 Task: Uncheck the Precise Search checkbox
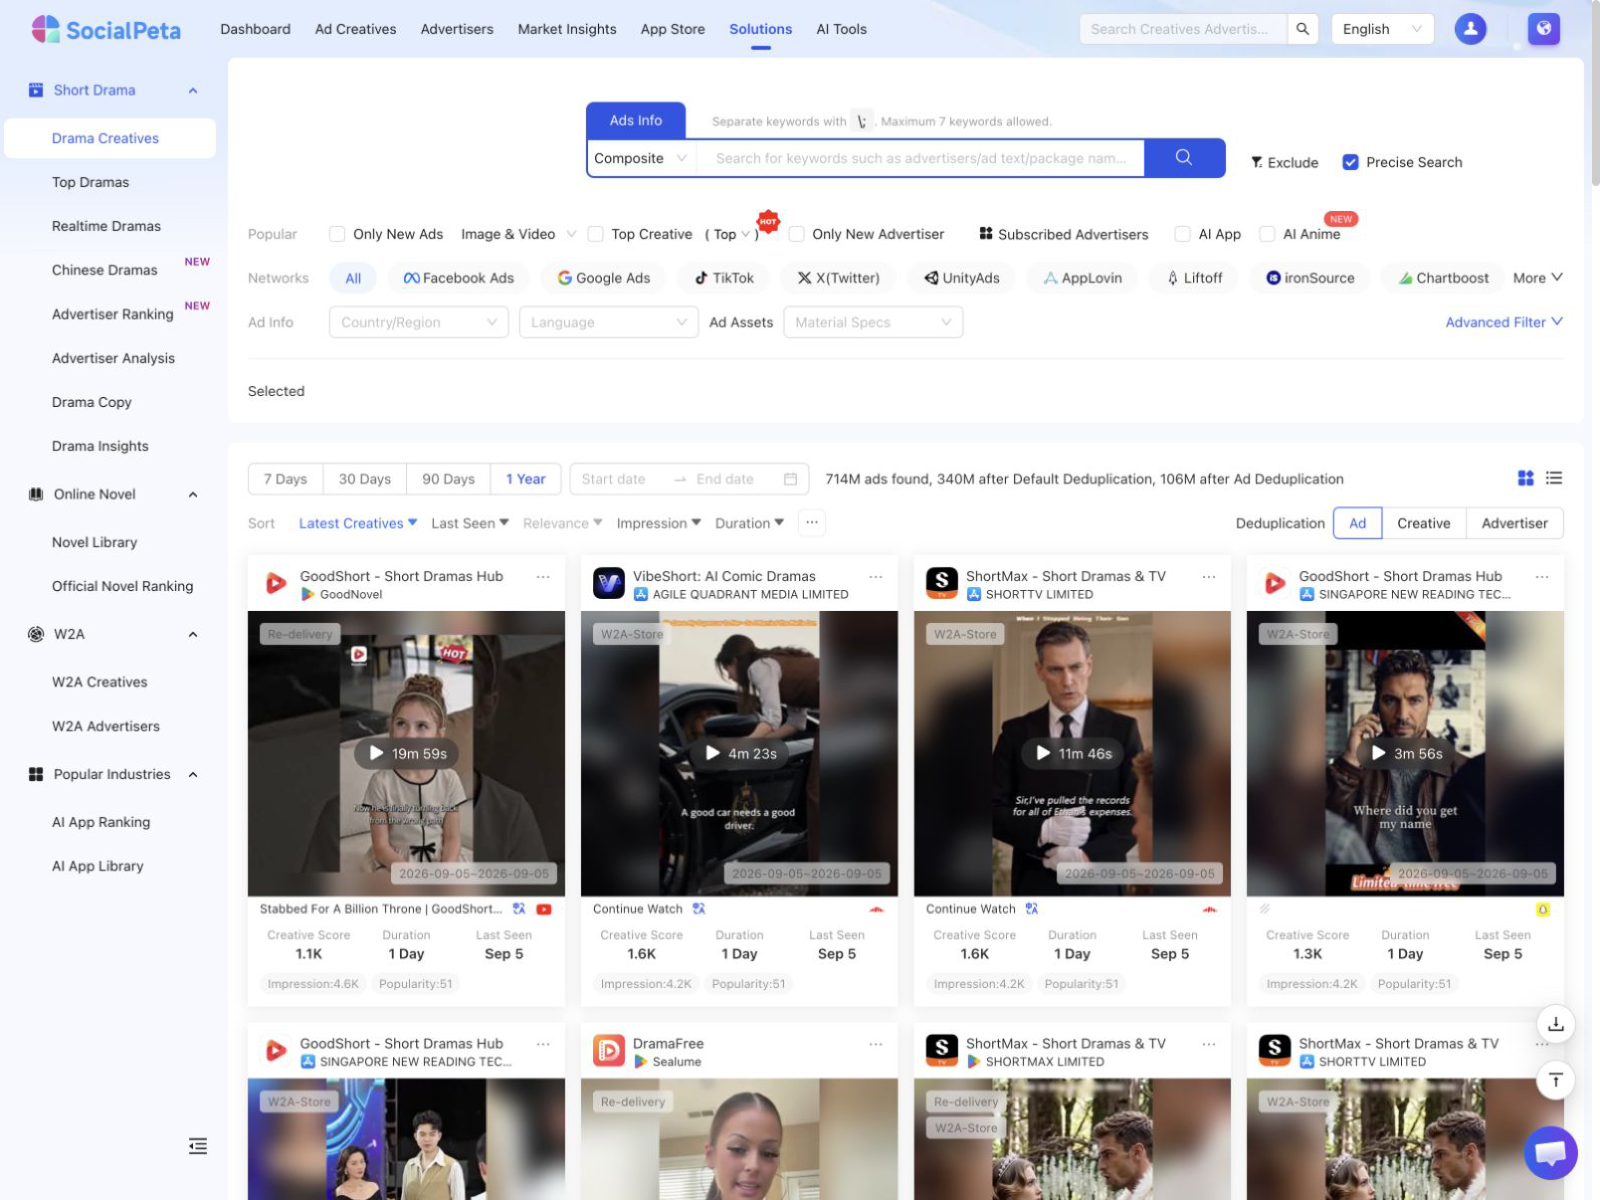1350,162
